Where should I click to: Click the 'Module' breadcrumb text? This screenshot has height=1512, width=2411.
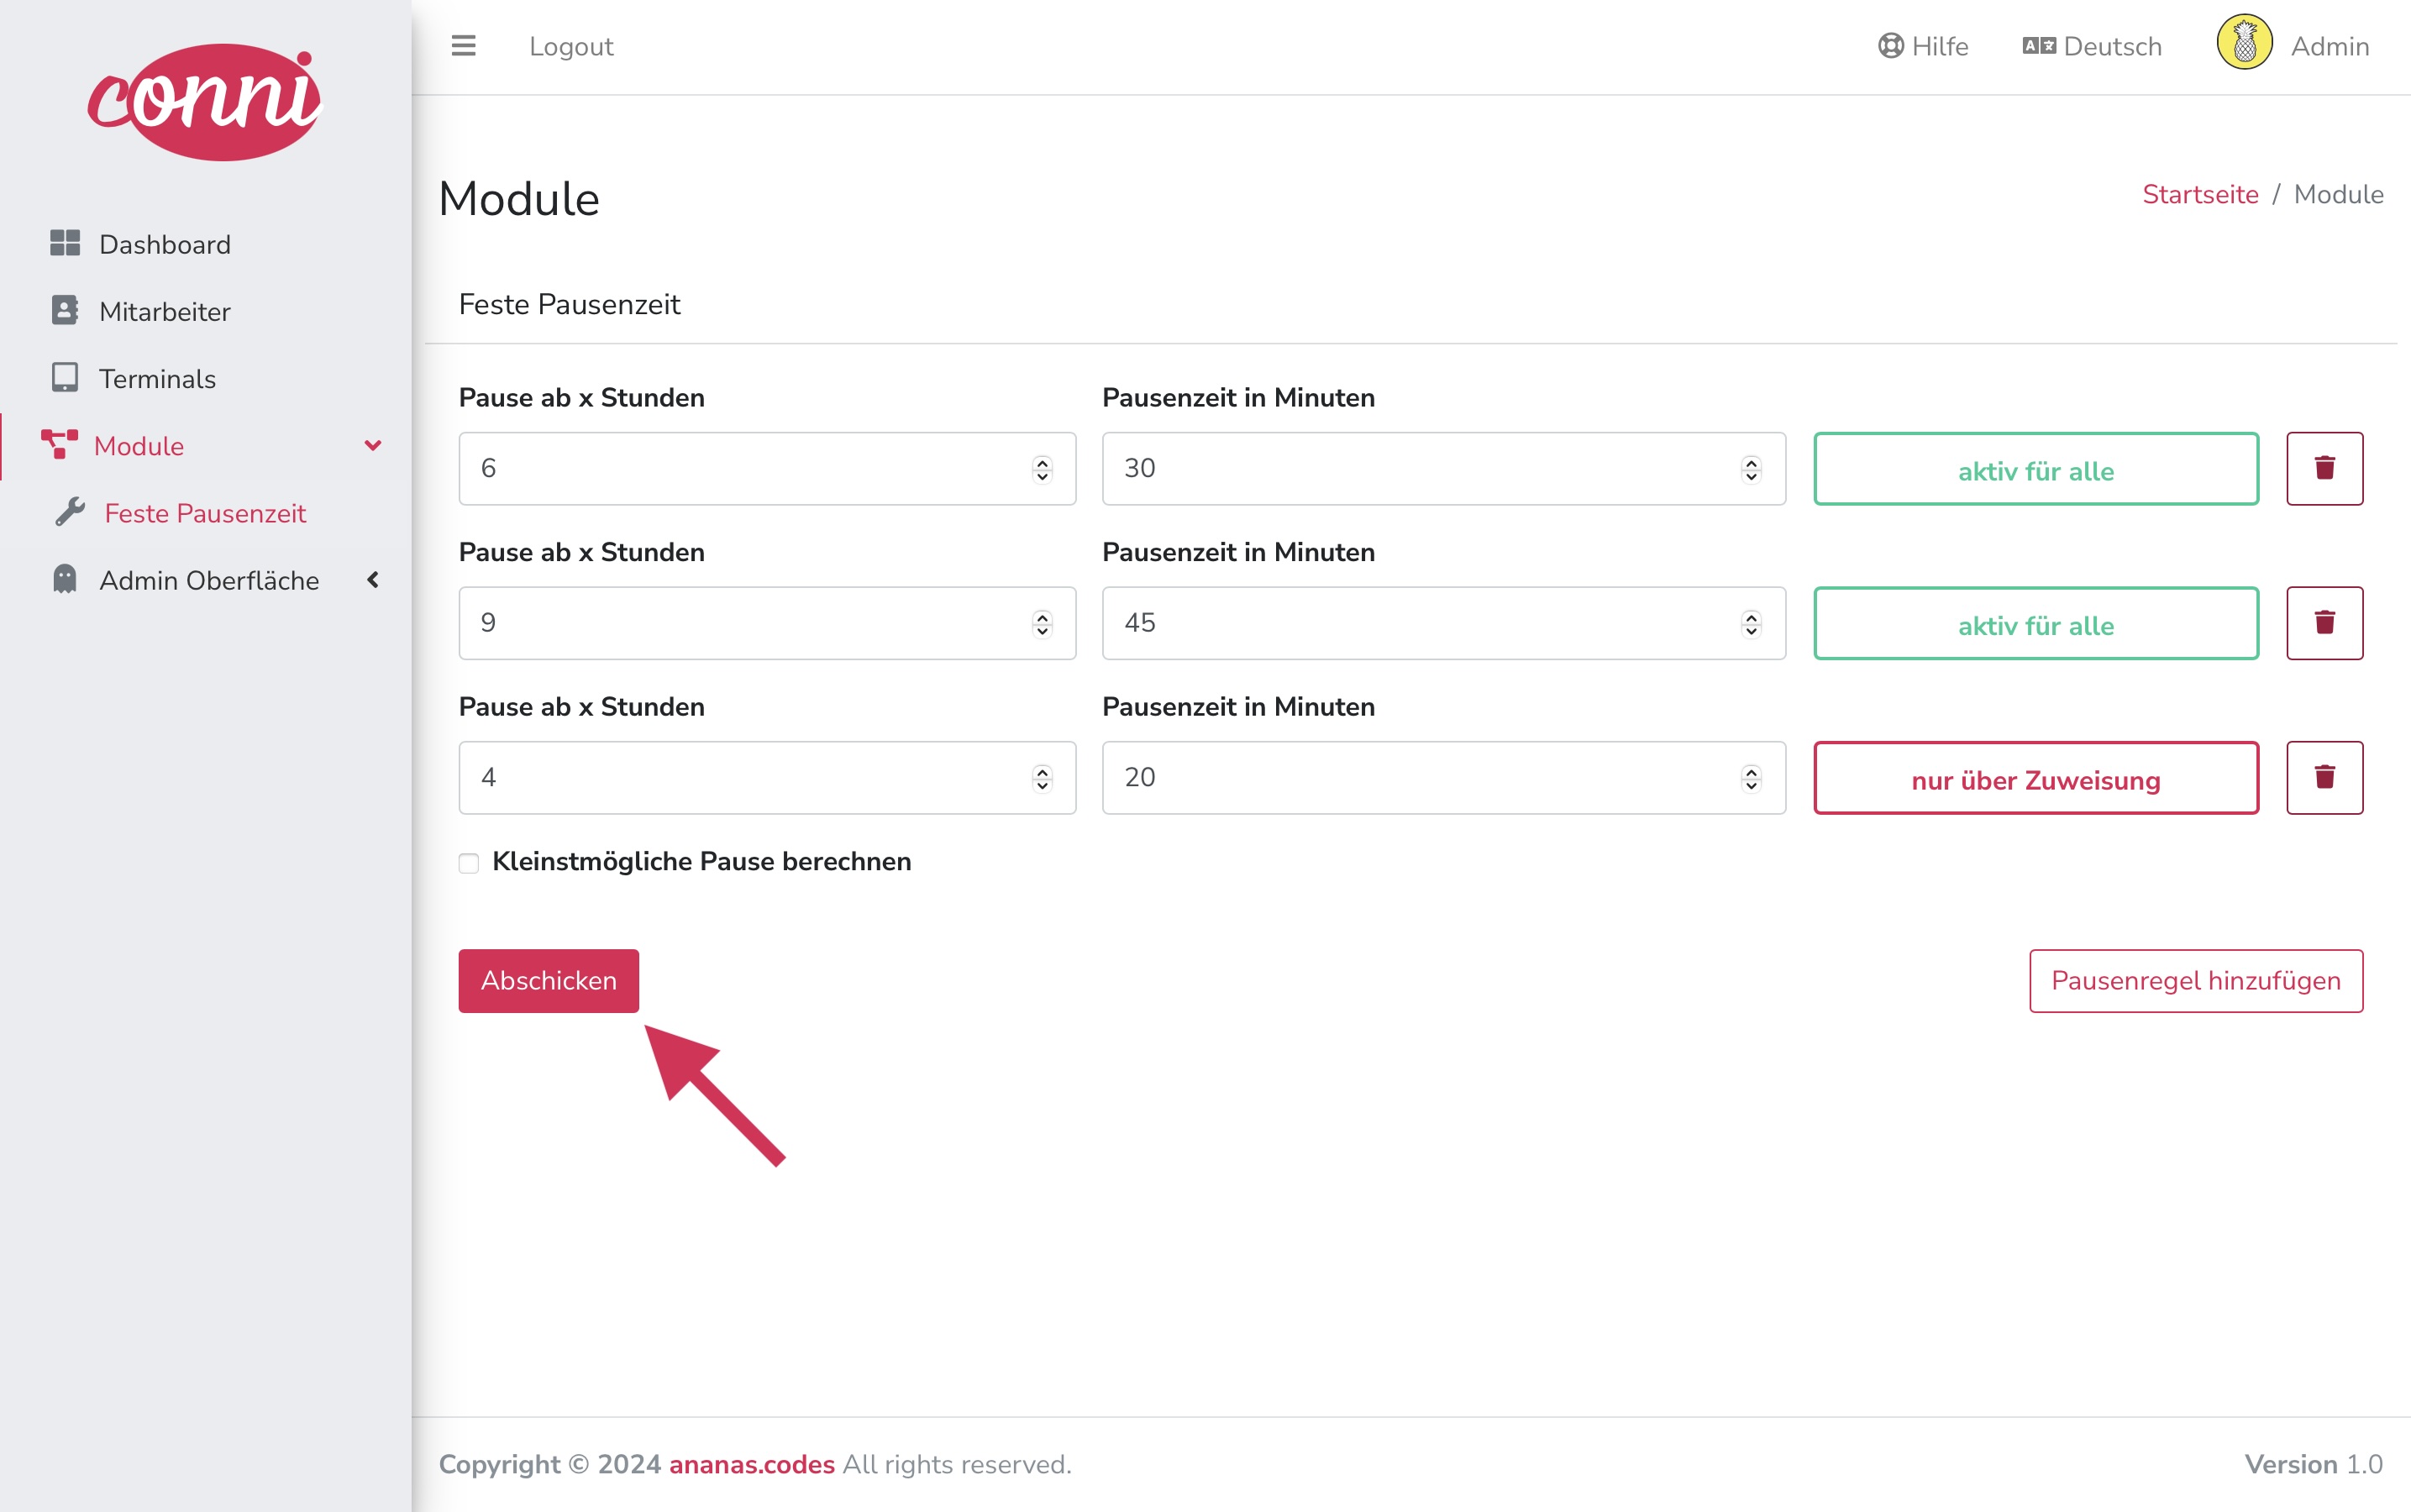[2338, 194]
